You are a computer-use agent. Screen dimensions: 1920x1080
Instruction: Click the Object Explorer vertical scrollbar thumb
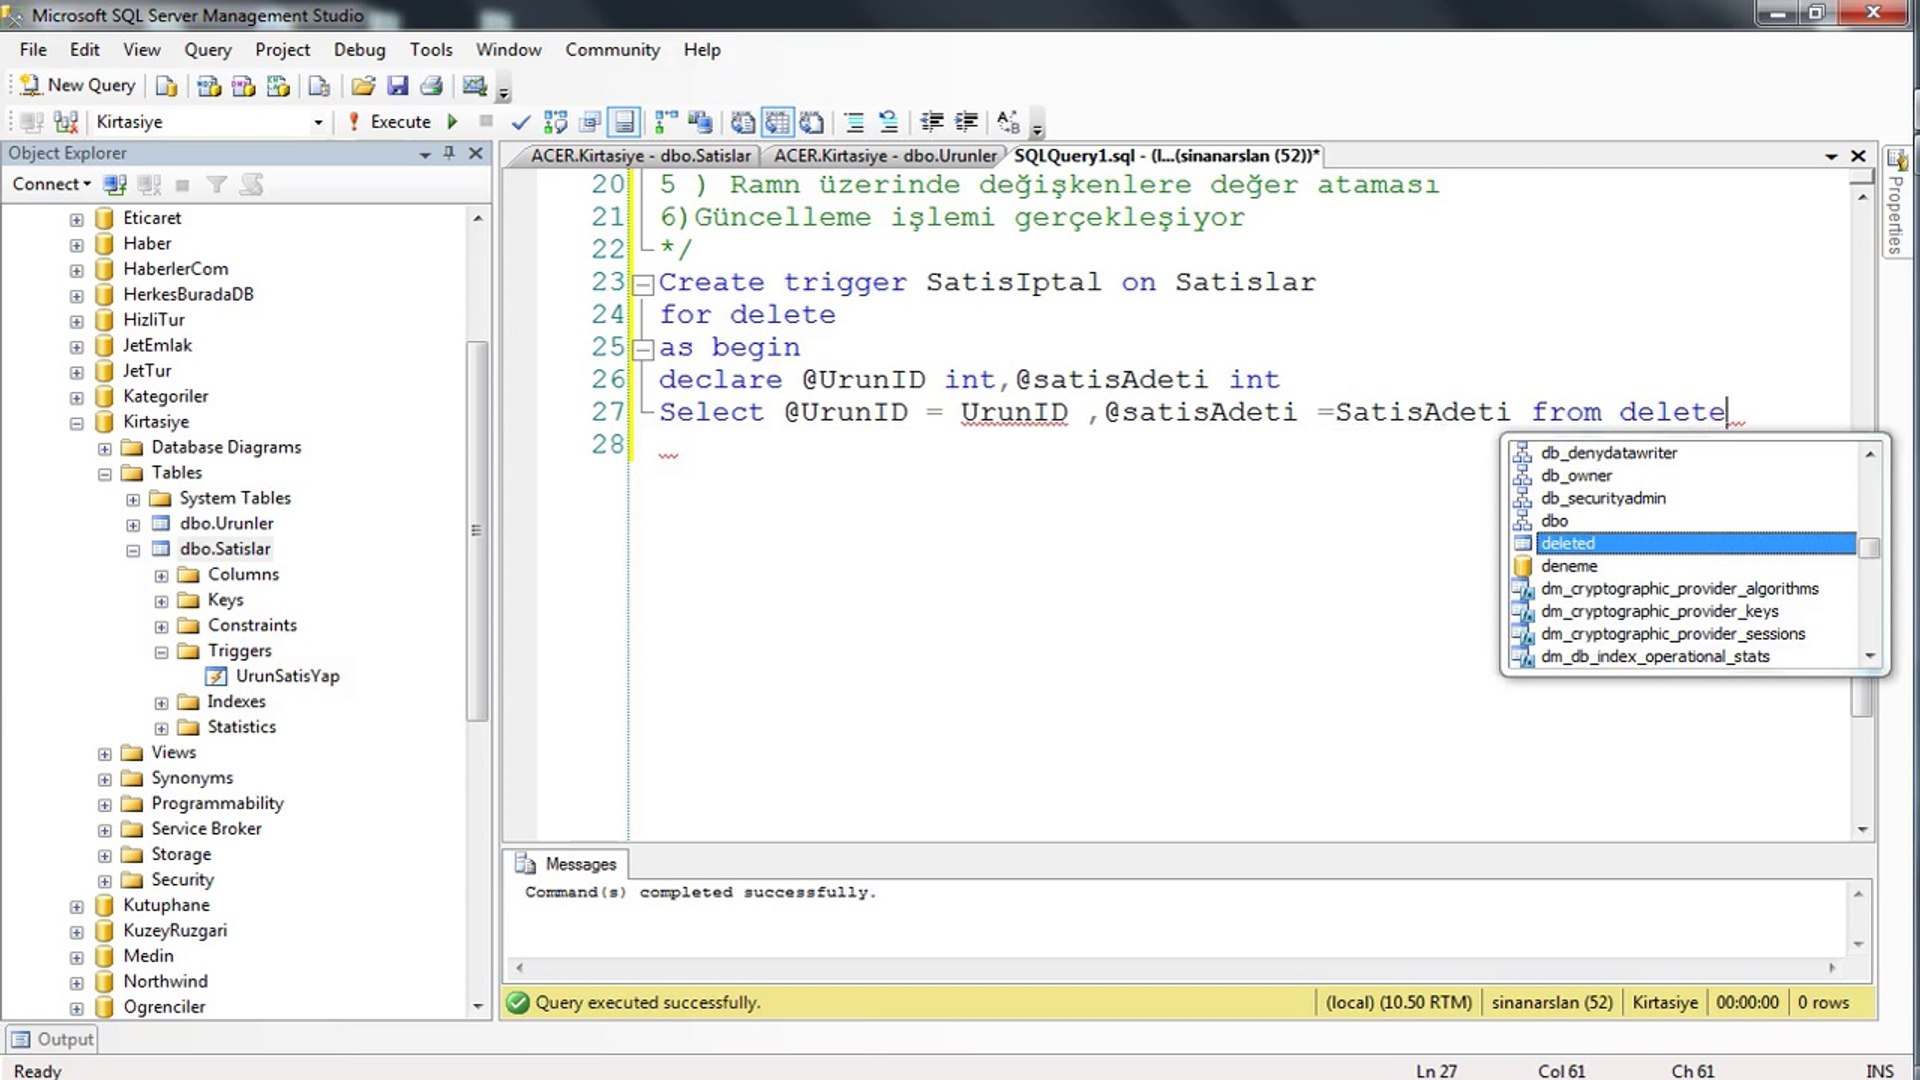477,530
